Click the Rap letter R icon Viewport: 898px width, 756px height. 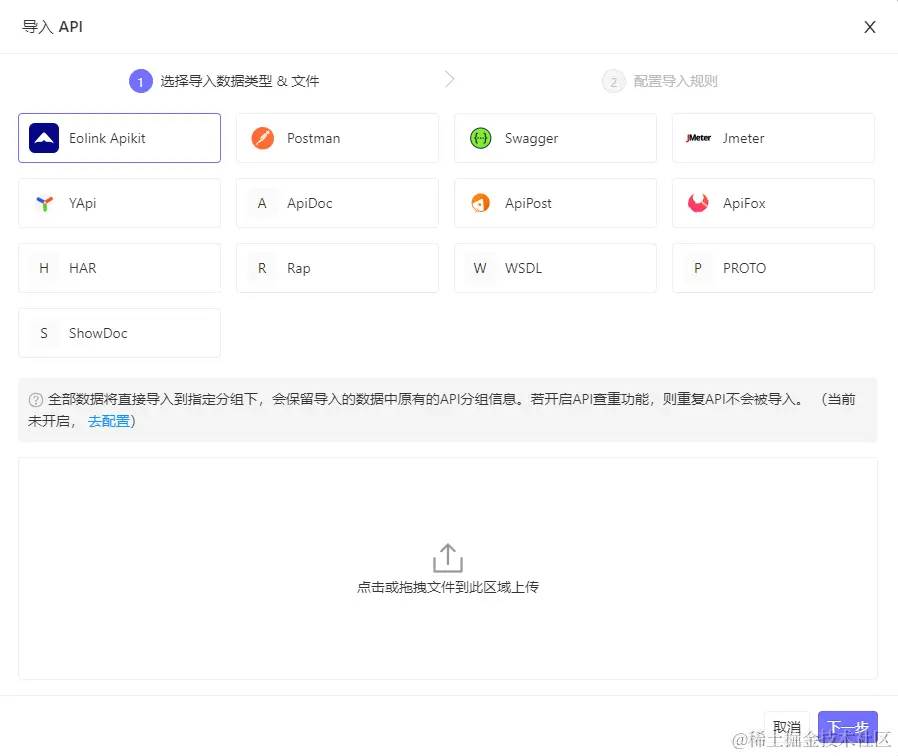coord(262,268)
